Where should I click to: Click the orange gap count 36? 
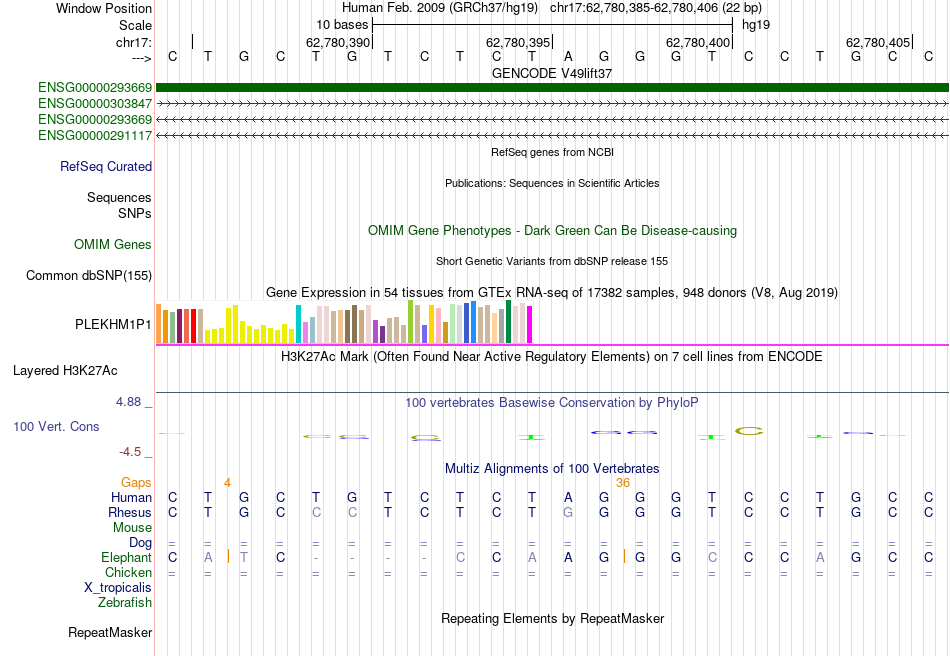click(x=623, y=483)
